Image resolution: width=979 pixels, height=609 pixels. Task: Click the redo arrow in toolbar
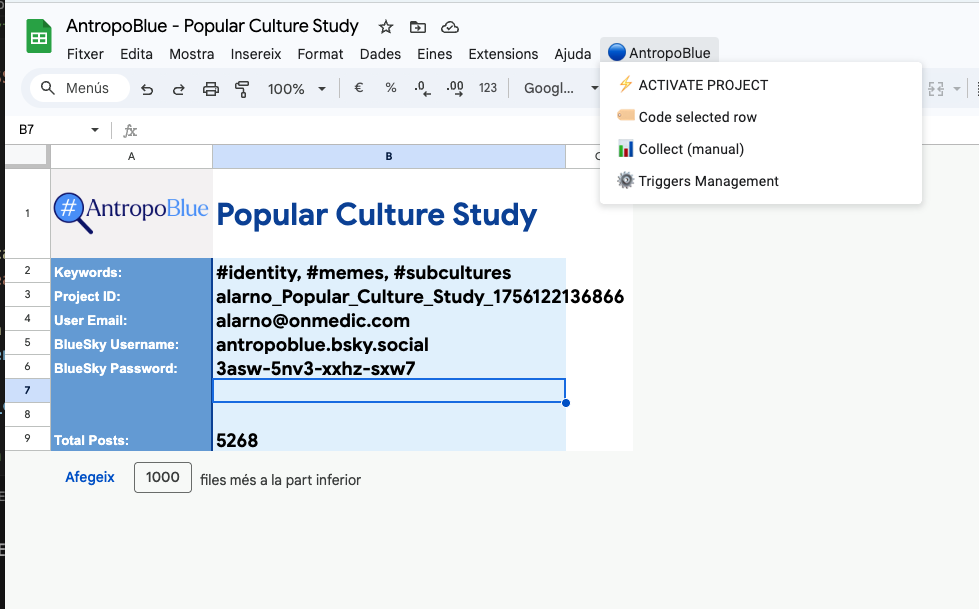click(179, 89)
